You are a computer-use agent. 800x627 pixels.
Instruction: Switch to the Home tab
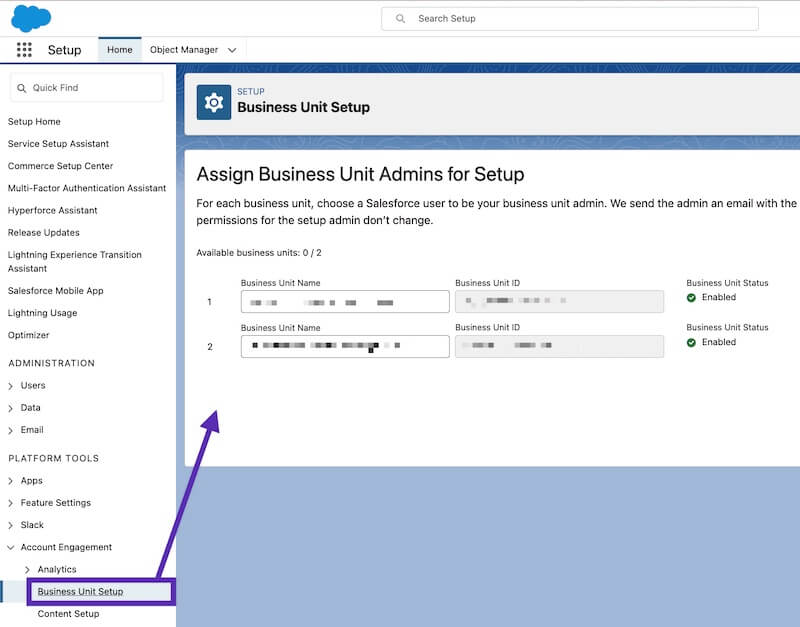click(120, 49)
